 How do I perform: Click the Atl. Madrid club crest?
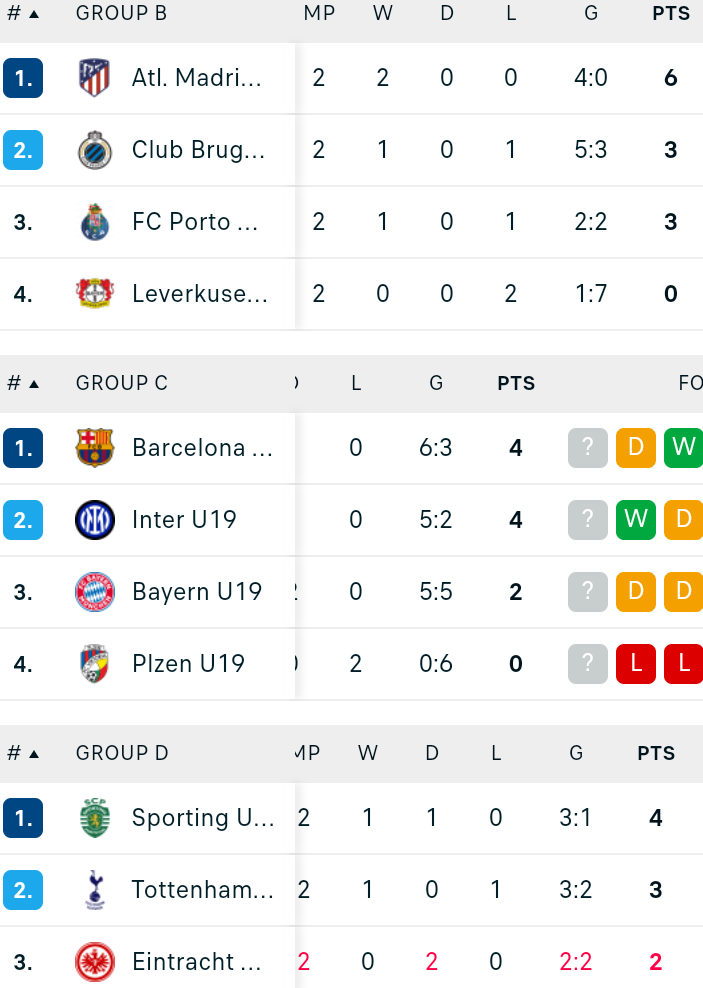94,78
